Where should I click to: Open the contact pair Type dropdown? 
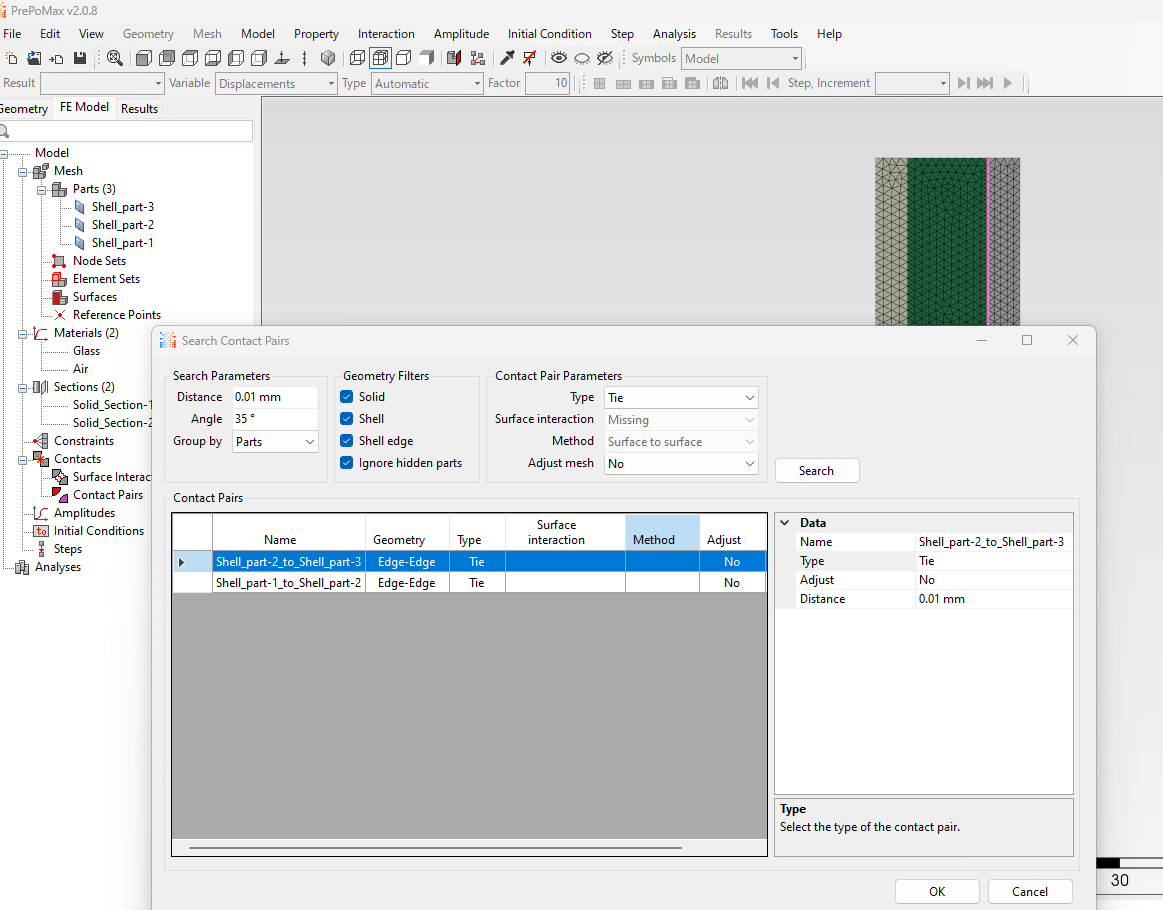coord(681,398)
